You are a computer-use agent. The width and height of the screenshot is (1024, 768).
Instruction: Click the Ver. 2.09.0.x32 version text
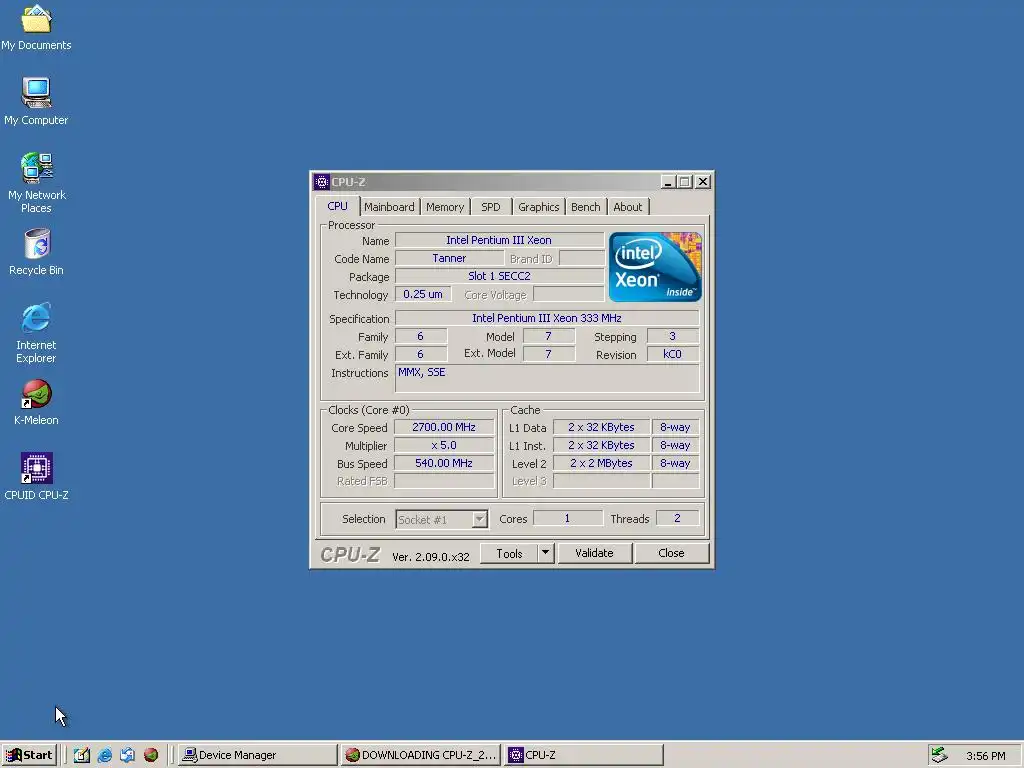431,557
